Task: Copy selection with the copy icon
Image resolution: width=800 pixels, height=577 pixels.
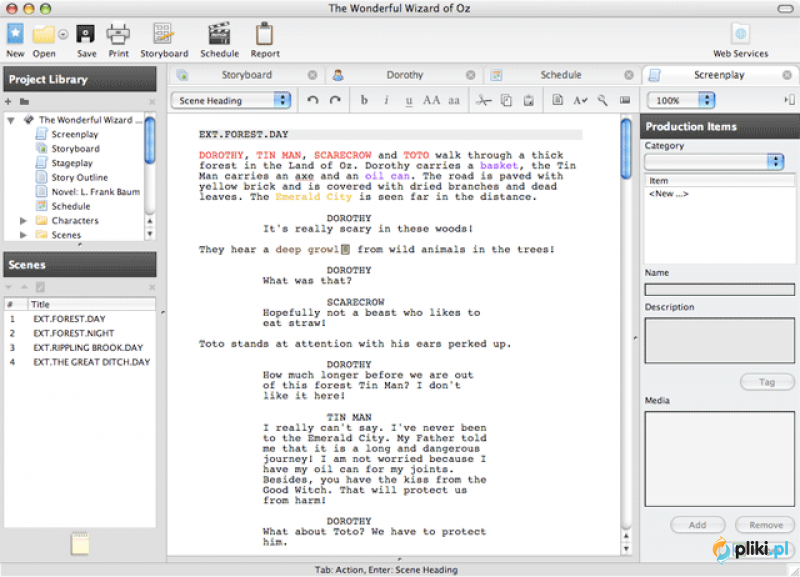Action: pos(506,101)
